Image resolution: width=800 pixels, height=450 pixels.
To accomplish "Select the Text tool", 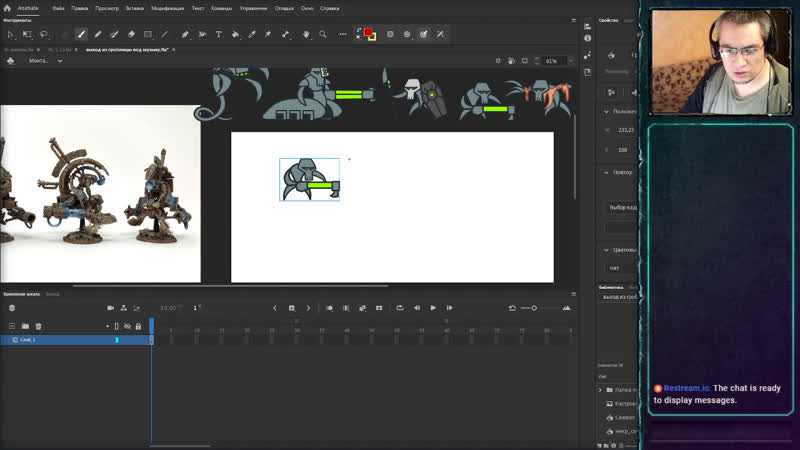I will point(218,34).
